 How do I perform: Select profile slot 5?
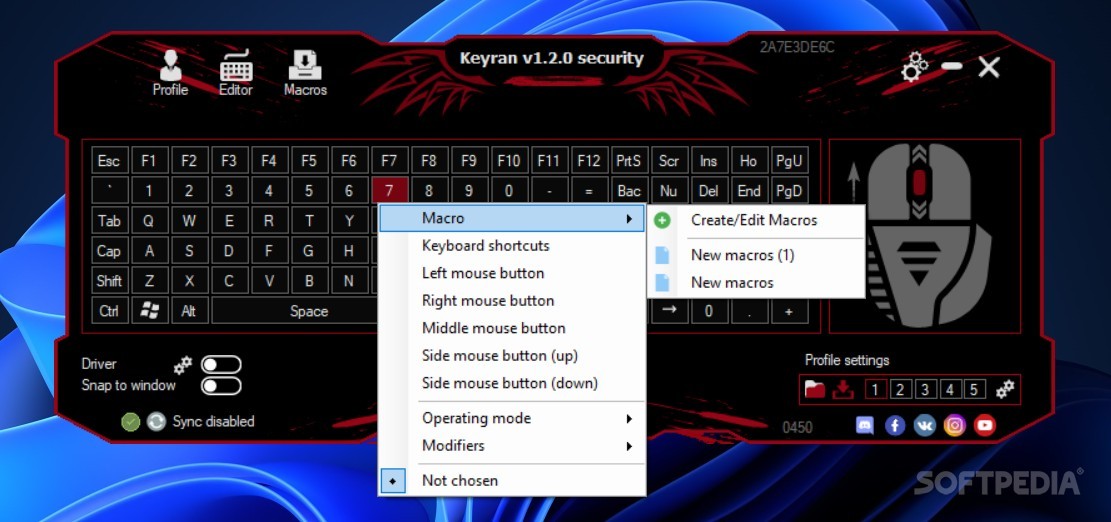coord(974,390)
